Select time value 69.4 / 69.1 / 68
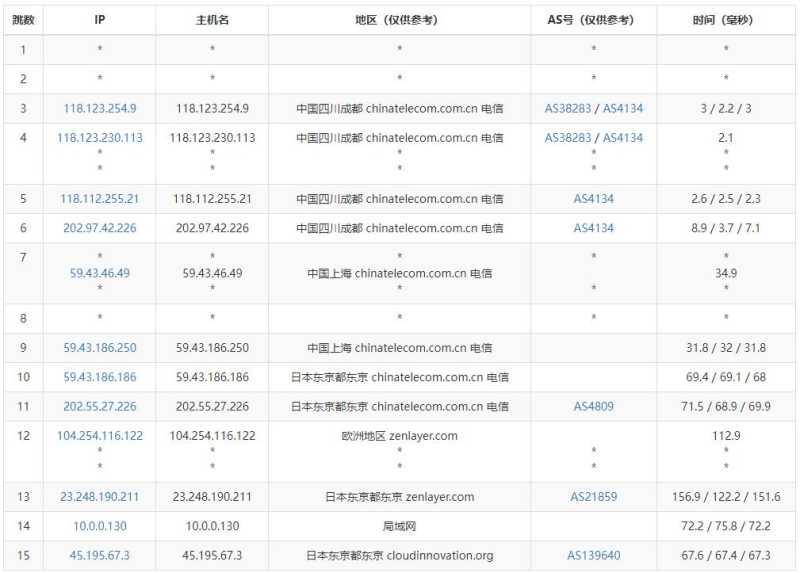Viewport: 800px width, 573px height. [726, 377]
